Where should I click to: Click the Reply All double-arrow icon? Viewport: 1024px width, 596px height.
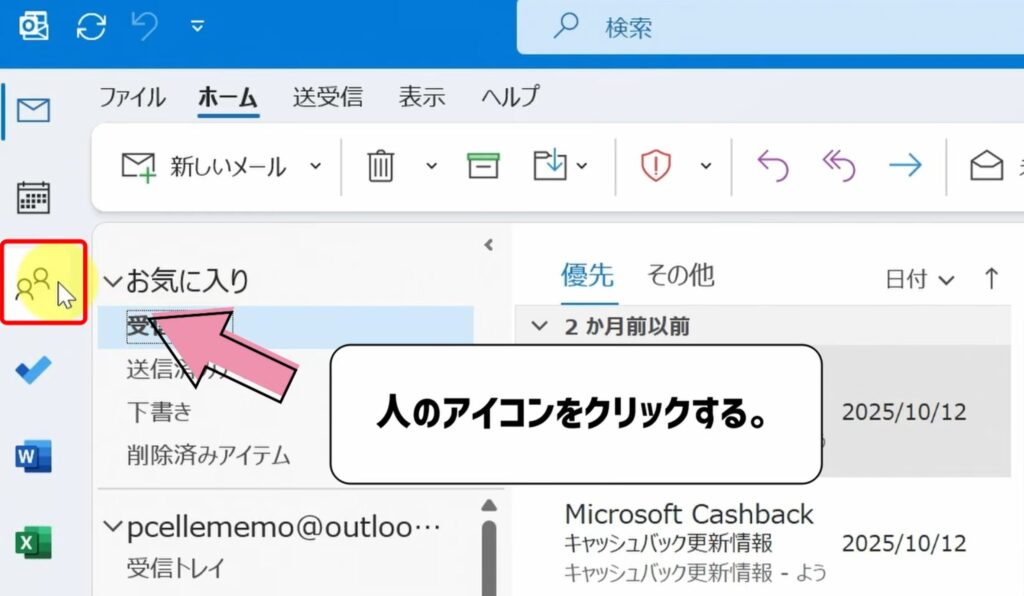(838, 166)
